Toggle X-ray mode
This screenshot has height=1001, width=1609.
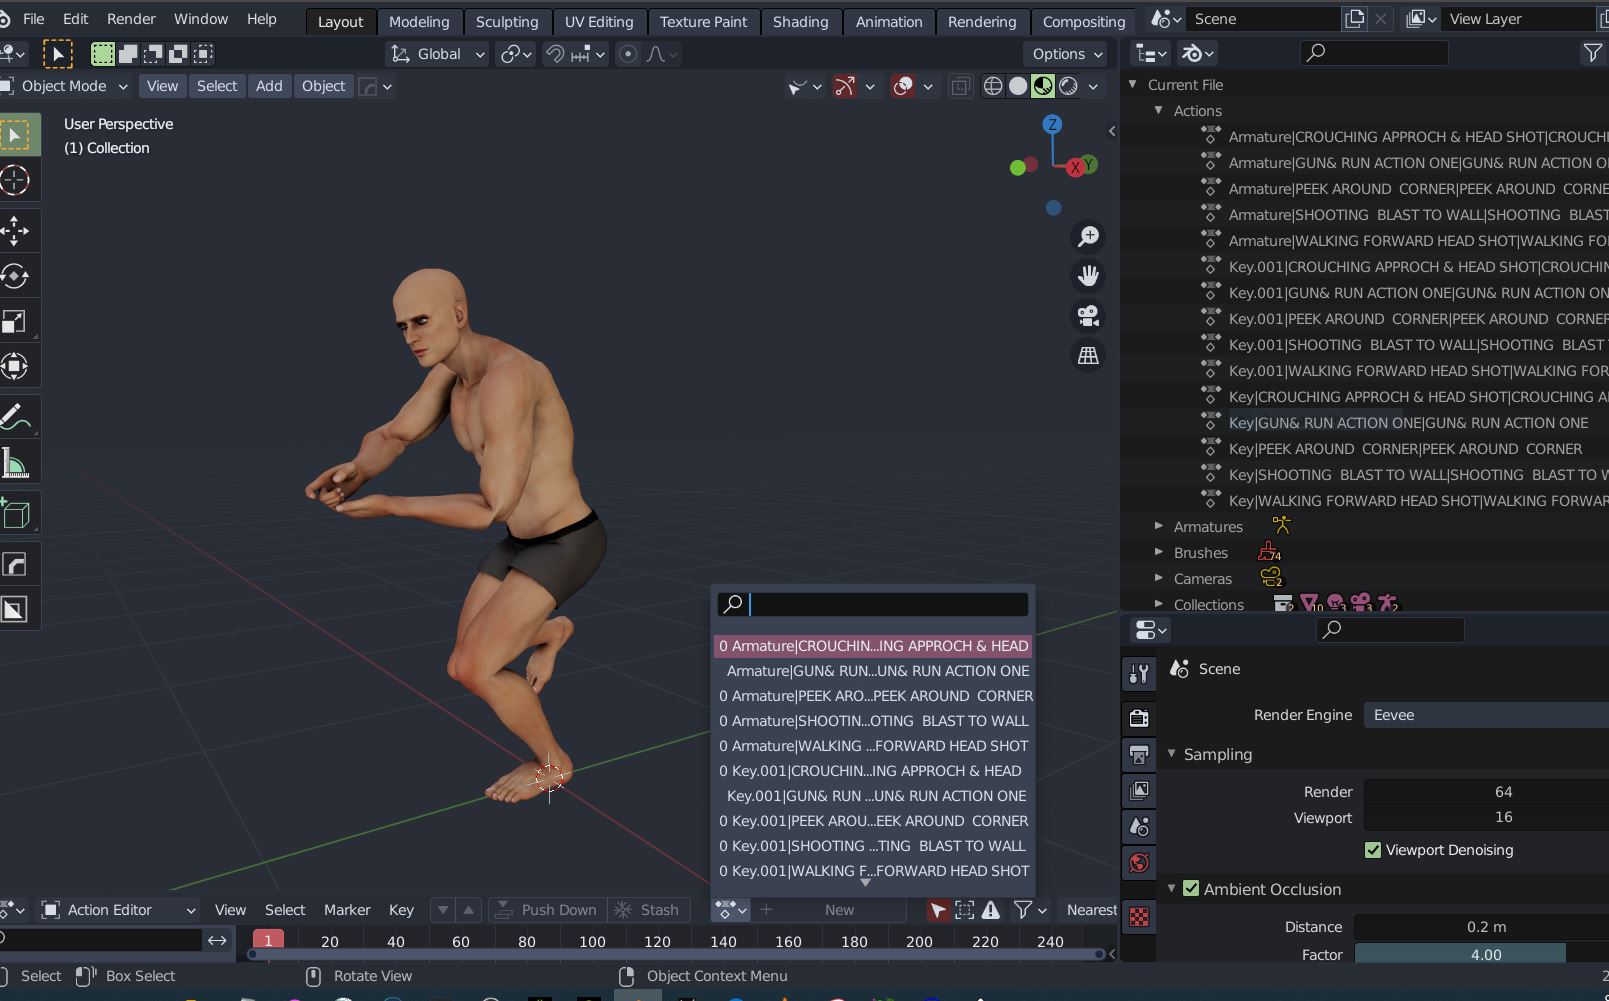[960, 86]
